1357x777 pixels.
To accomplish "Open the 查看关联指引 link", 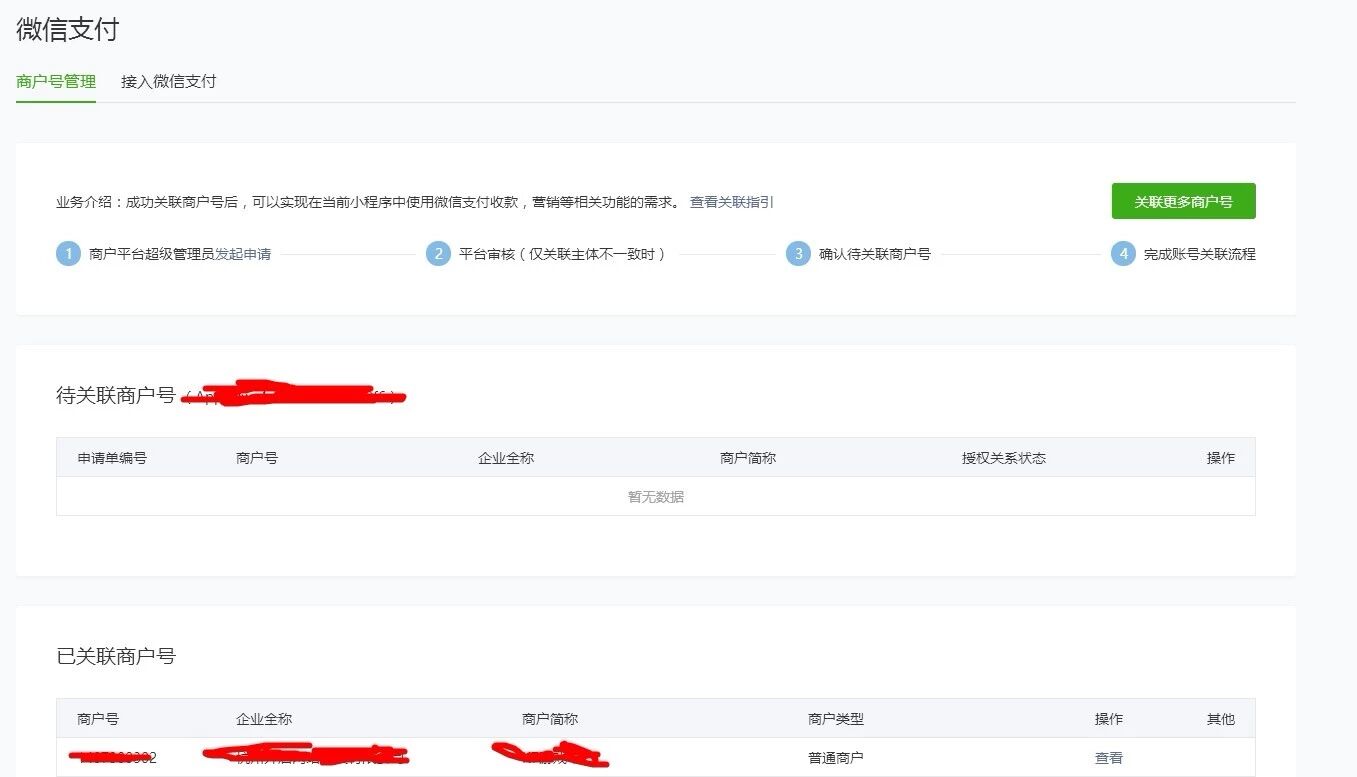I will pyautogui.click(x=731, y=202).
